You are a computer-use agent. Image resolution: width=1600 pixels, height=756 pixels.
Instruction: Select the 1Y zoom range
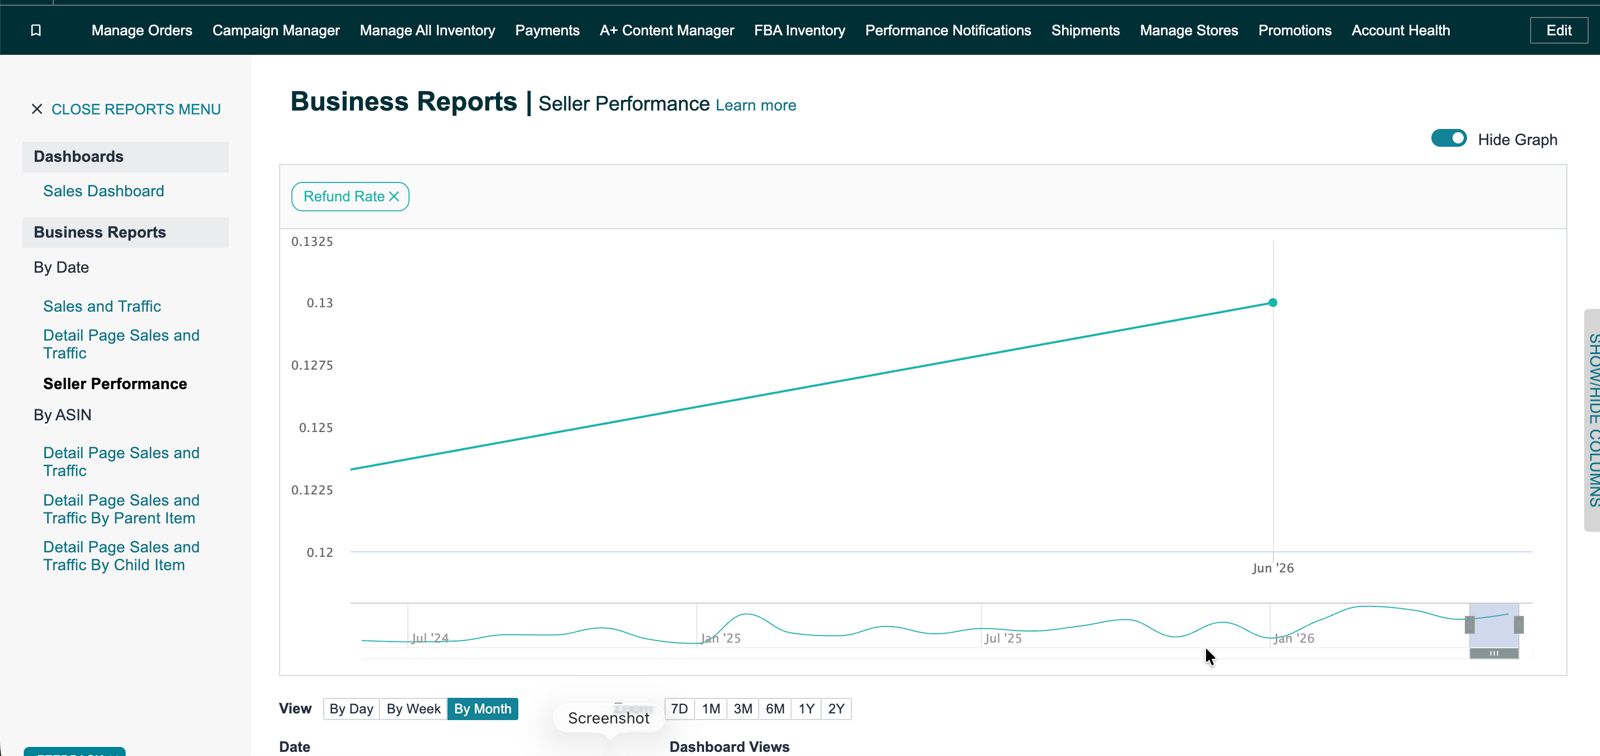pos(806,709)
